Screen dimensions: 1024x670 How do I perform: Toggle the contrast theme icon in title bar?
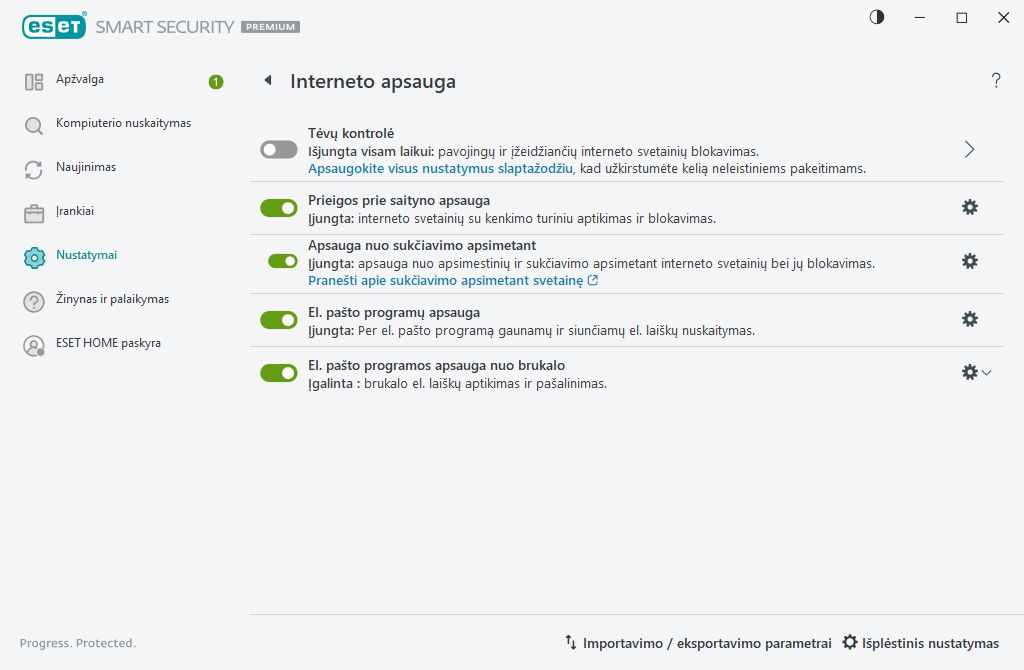pos(876,17)
